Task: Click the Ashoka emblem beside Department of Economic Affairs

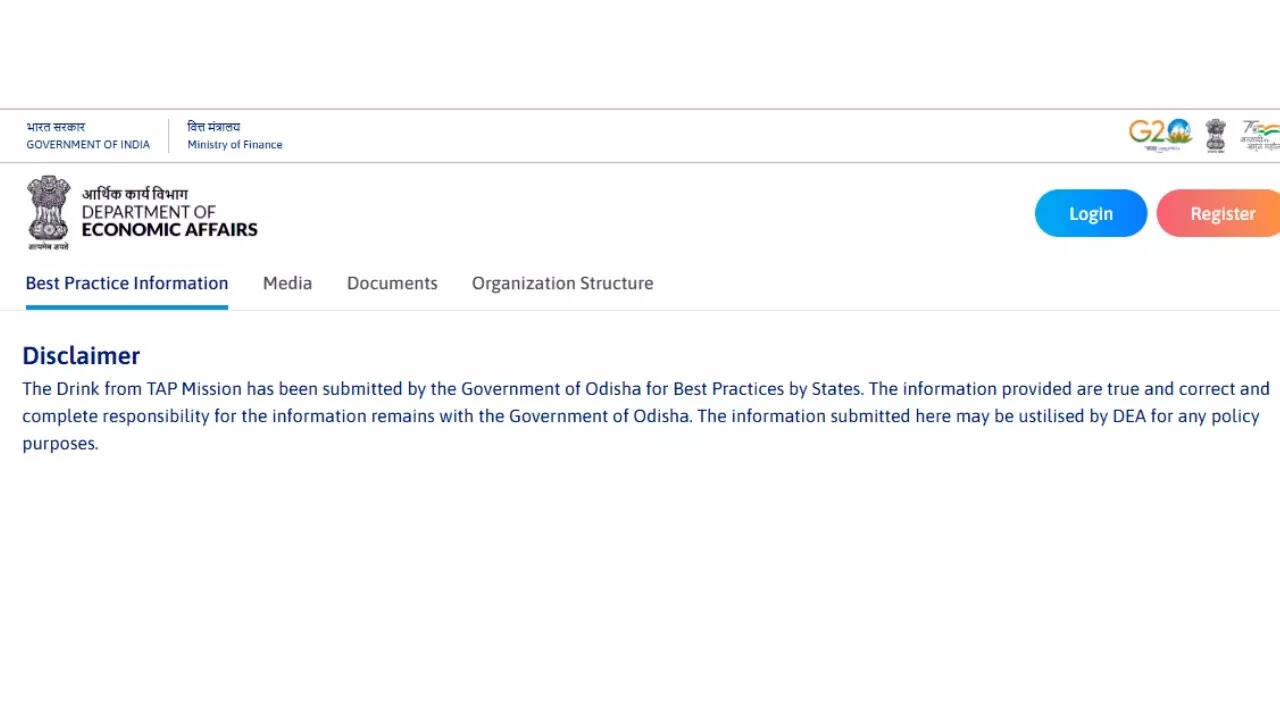Action: coord(48,211)
